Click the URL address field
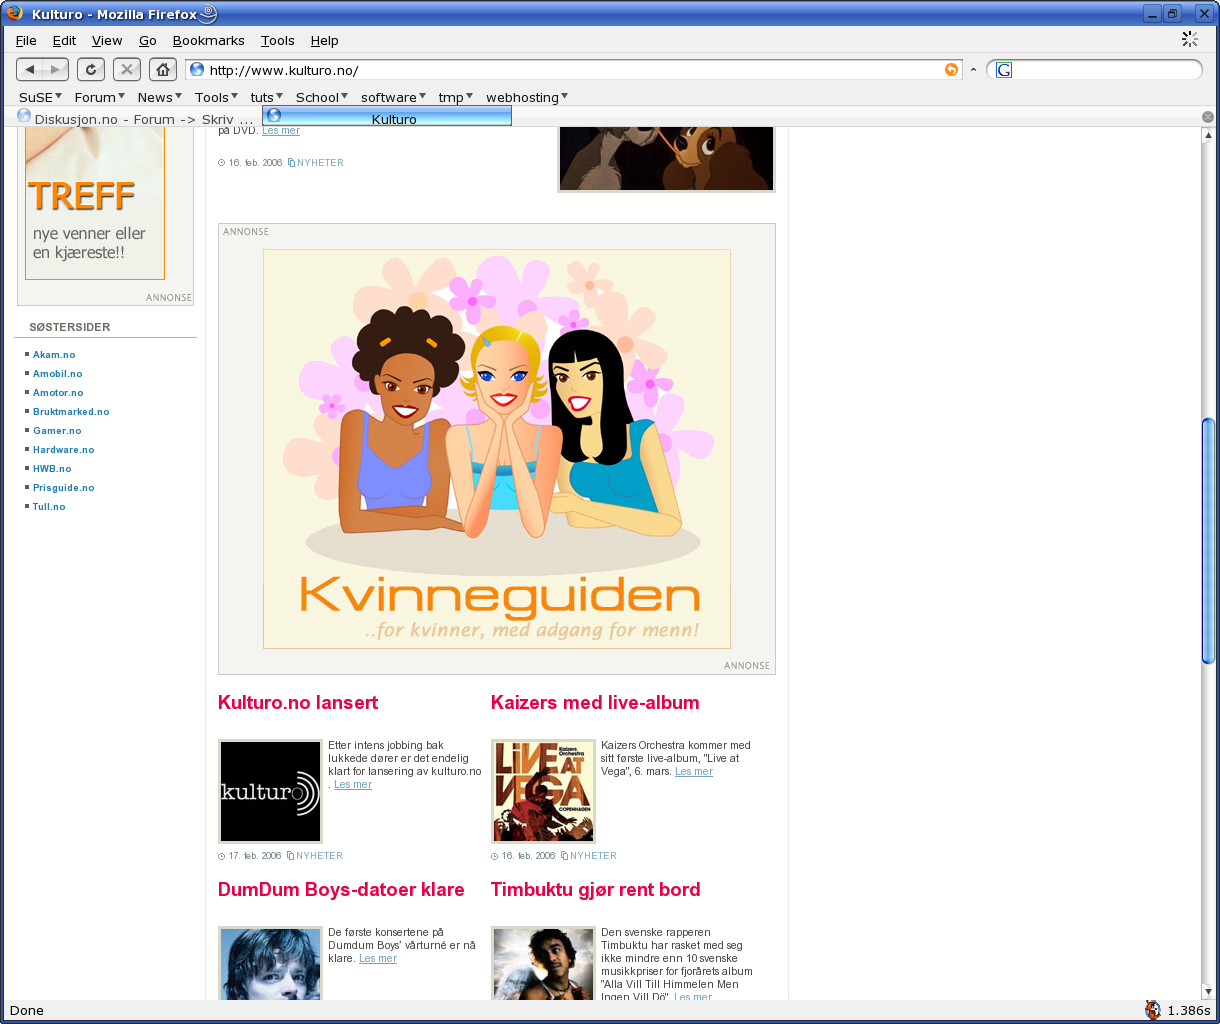This screenshot has width=1220, height=1024. pos(575,70)
